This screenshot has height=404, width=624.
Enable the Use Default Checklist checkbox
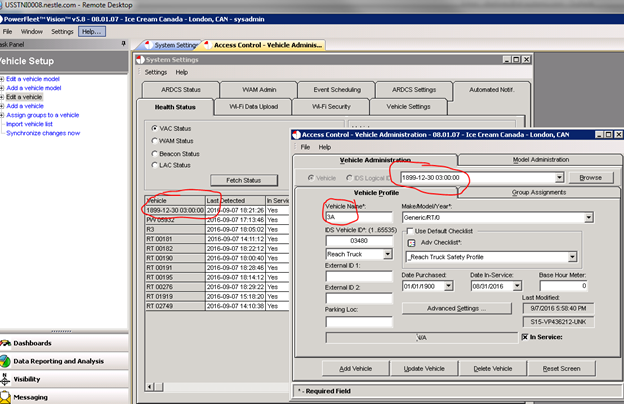tap(411, 230)
